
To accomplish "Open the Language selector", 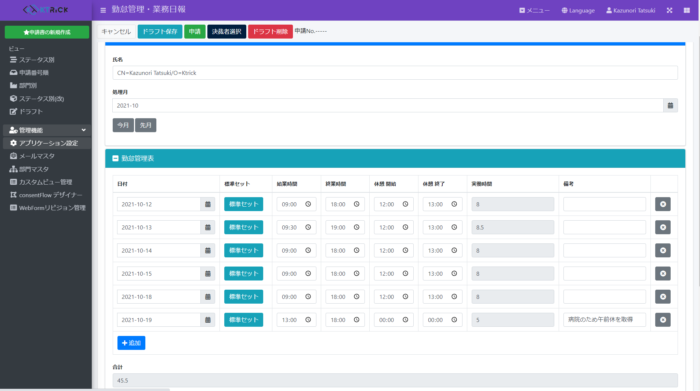I will click(578, 10).
